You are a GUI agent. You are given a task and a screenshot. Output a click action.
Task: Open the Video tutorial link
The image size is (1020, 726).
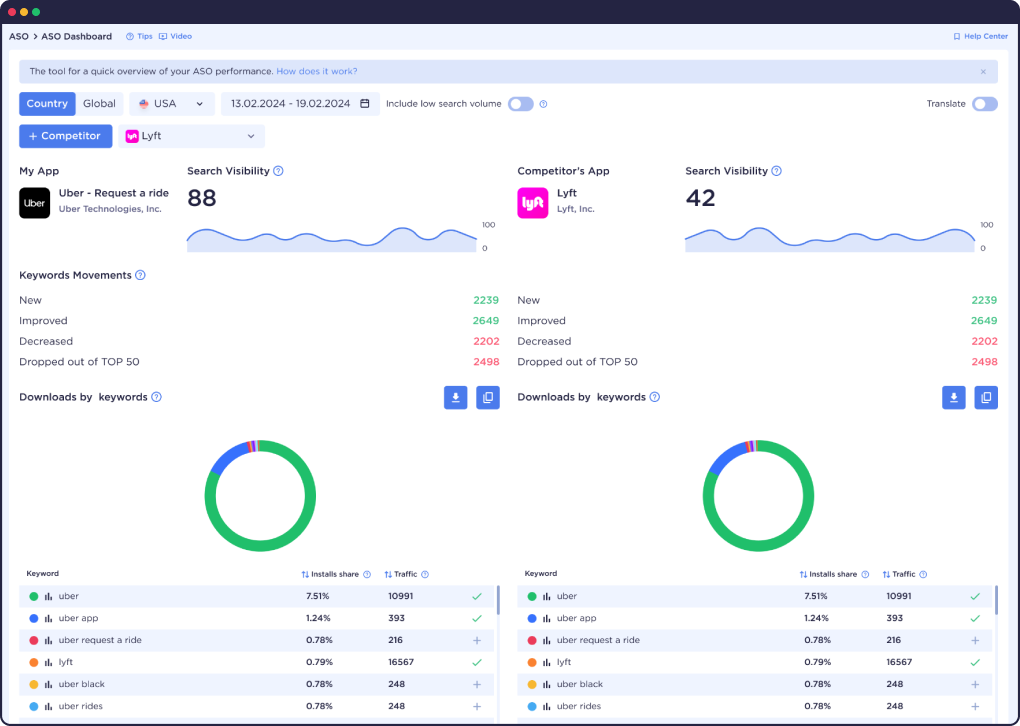(x=176, y=36)
